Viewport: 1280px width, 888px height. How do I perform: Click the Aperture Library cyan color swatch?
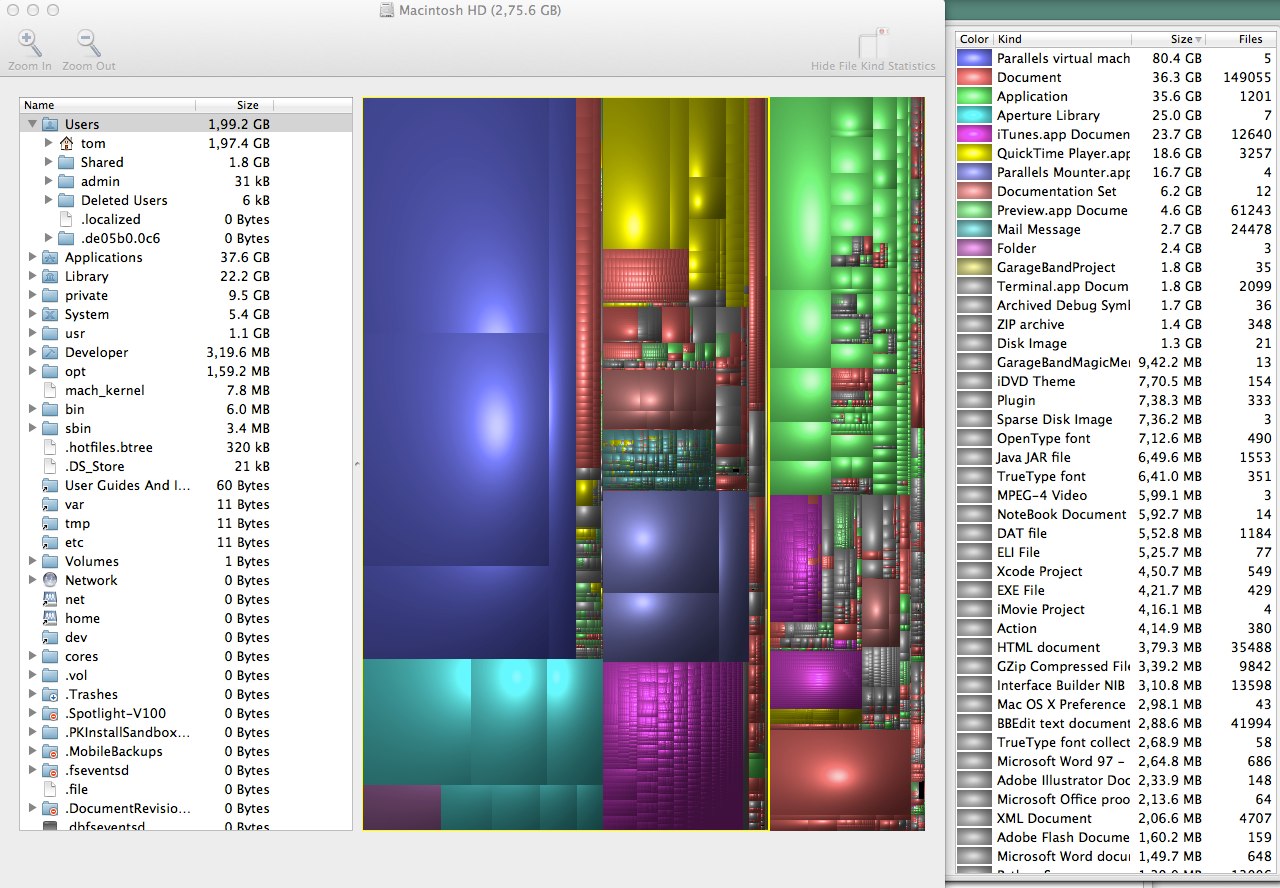tap(974, 116)
